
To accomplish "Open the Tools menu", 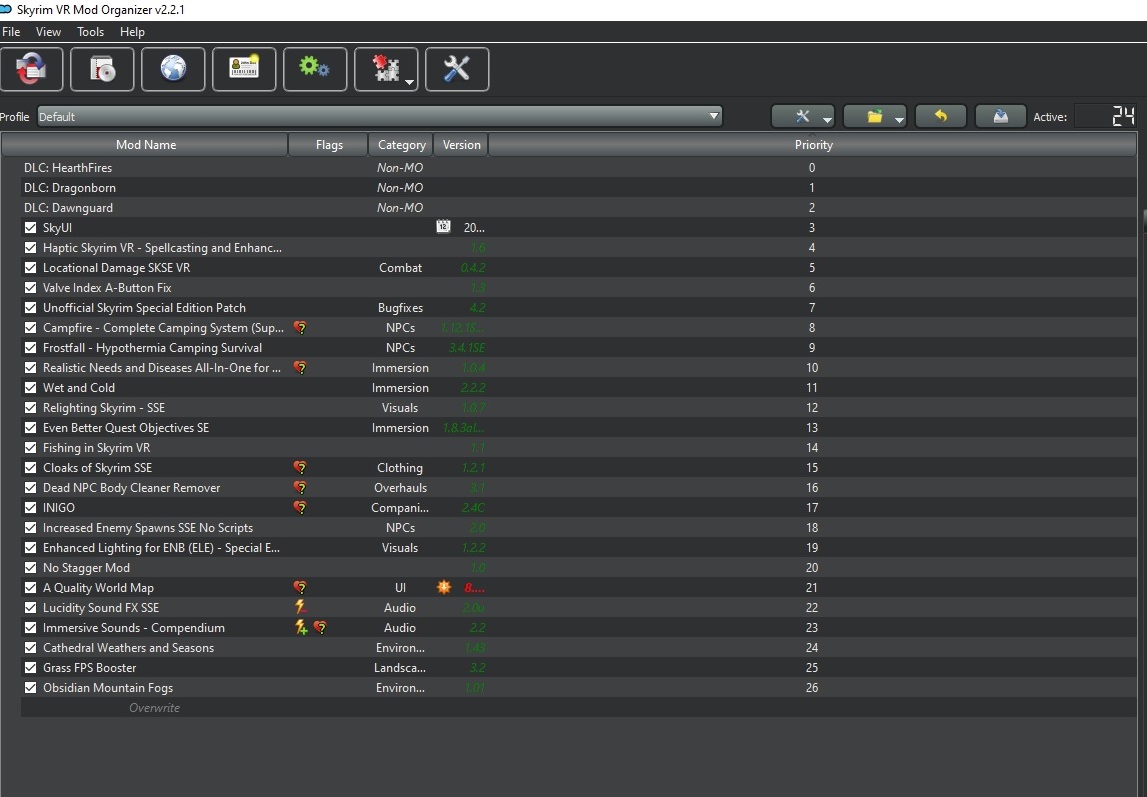I will pyautogui.click(x=91, y=31).
